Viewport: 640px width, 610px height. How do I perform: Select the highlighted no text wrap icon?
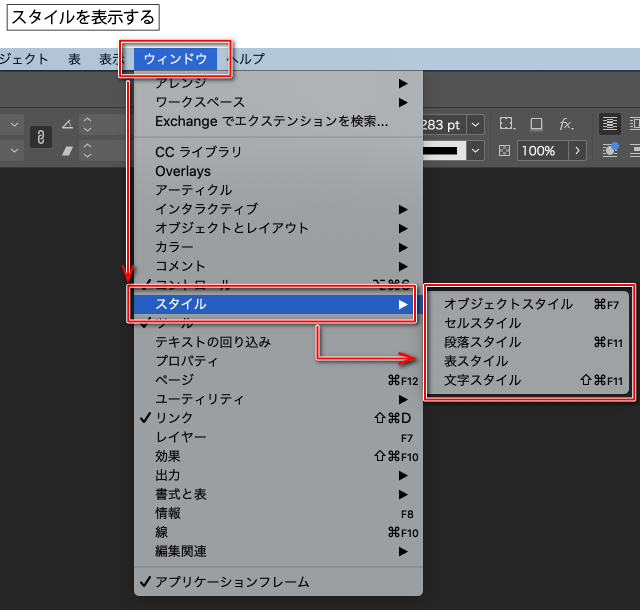pyautogui.click(x=610, y=124)
